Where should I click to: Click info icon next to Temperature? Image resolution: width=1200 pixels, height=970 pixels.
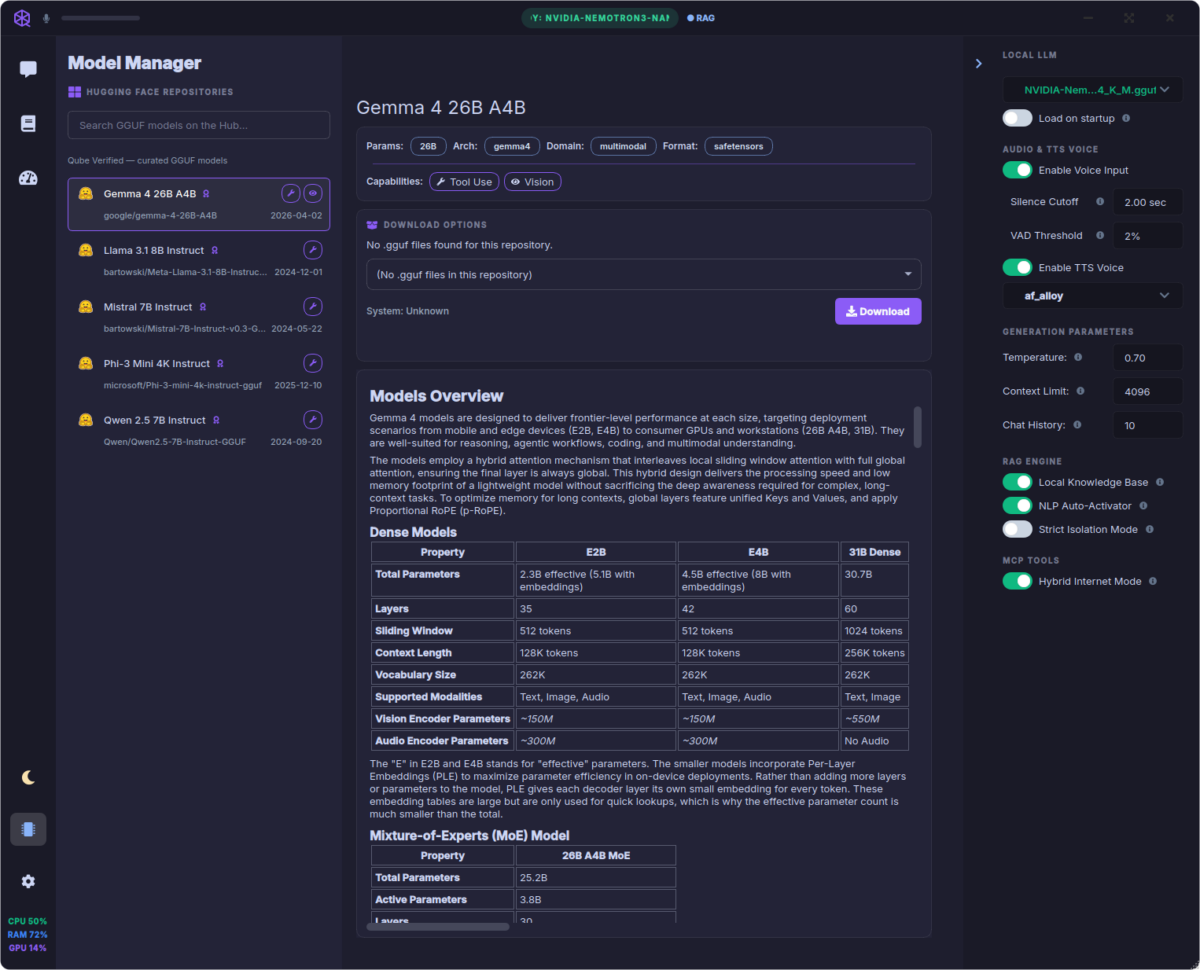(x=1078, y=357)
